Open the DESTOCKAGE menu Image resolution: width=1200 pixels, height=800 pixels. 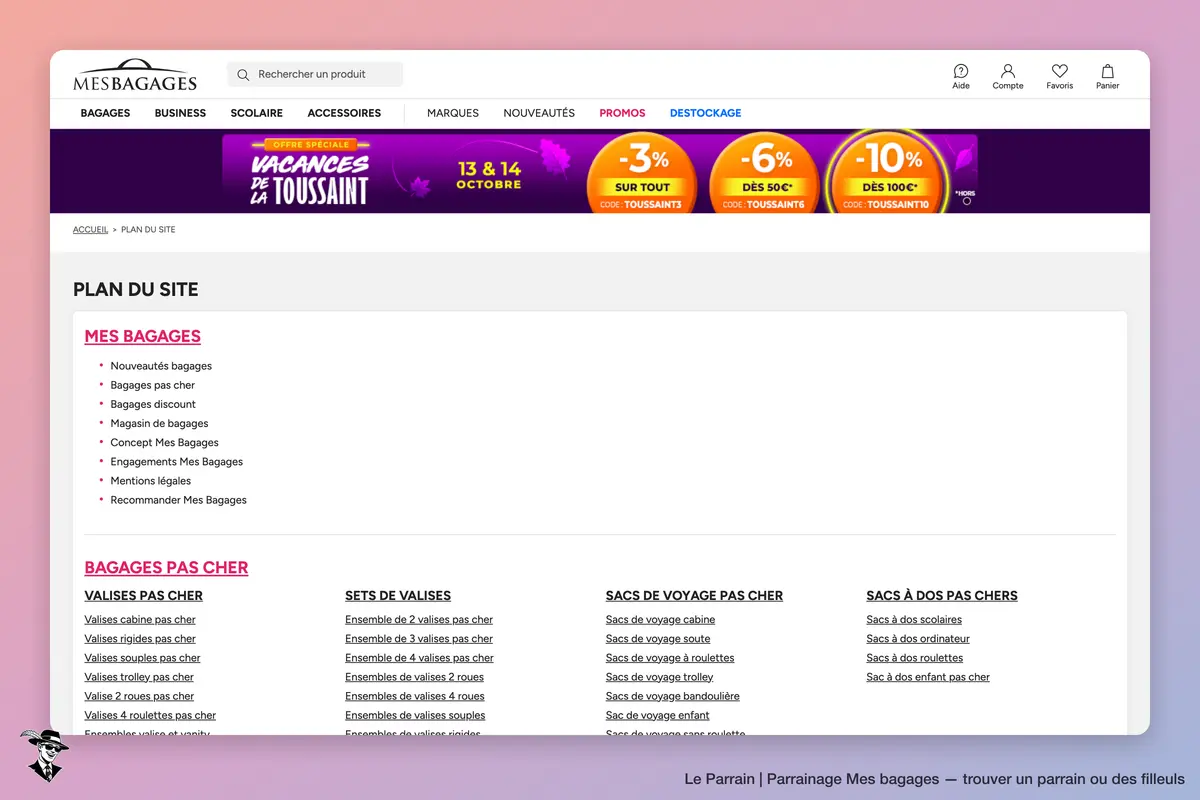click(x=706, y=113)
